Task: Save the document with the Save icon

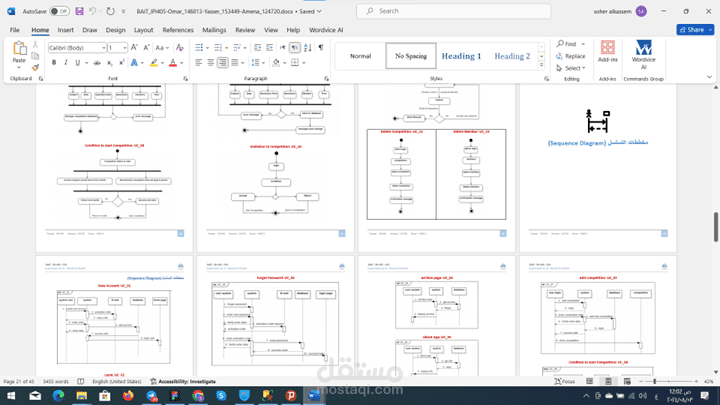Action: pyautogui.click(x=79, y=11)
